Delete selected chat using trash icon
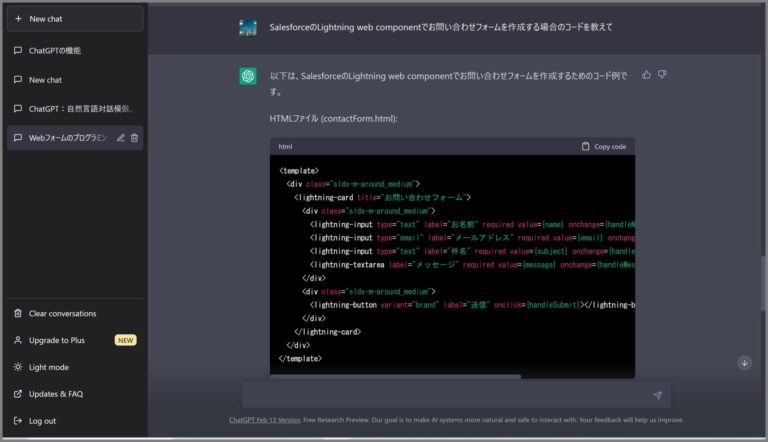768x442 pixels. 135,138
